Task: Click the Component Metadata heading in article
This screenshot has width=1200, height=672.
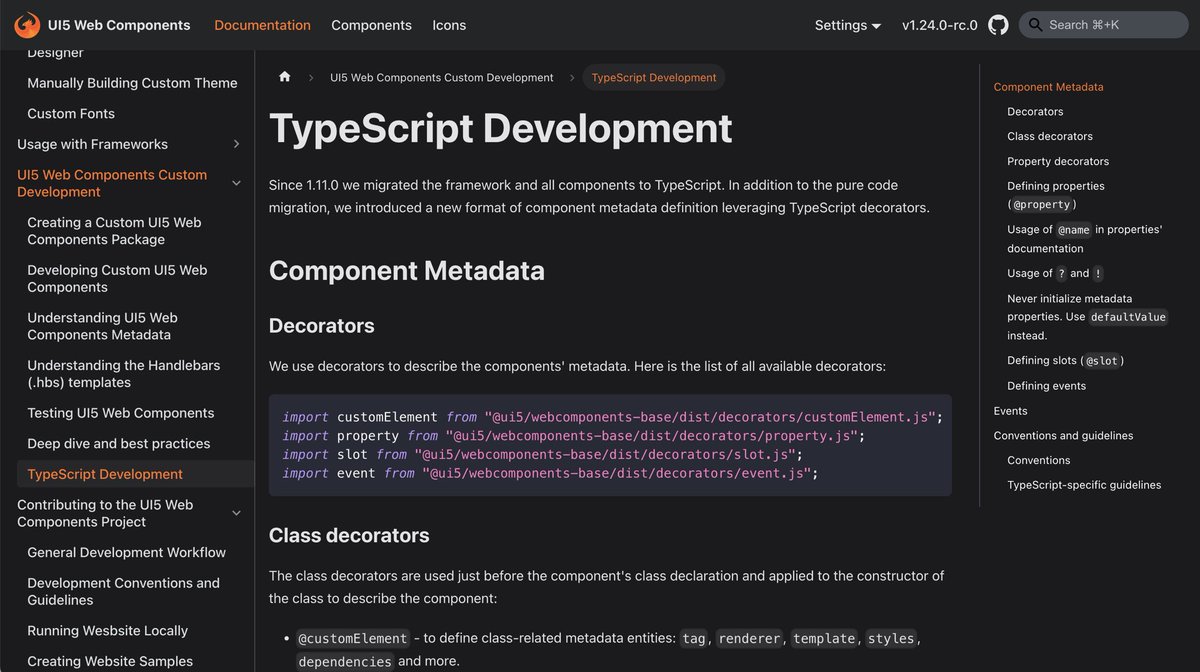Action: (407, 271)
